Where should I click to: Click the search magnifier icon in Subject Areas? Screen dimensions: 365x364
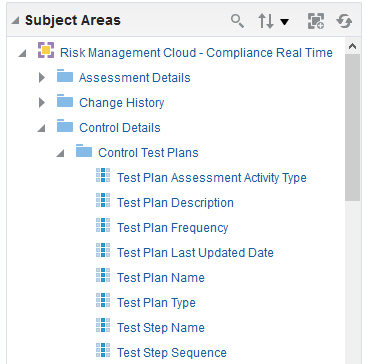[x=237, y=21]
